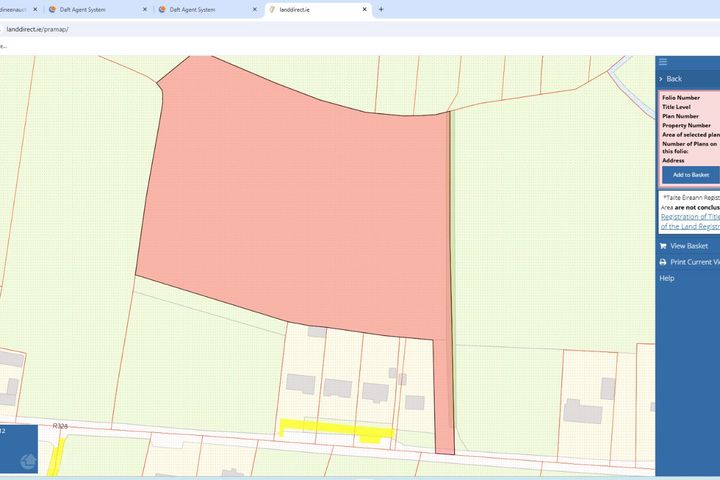The width and height of the screenshot is (720, 480).
Task: Click the R328 road label
Action: (60, 426)
